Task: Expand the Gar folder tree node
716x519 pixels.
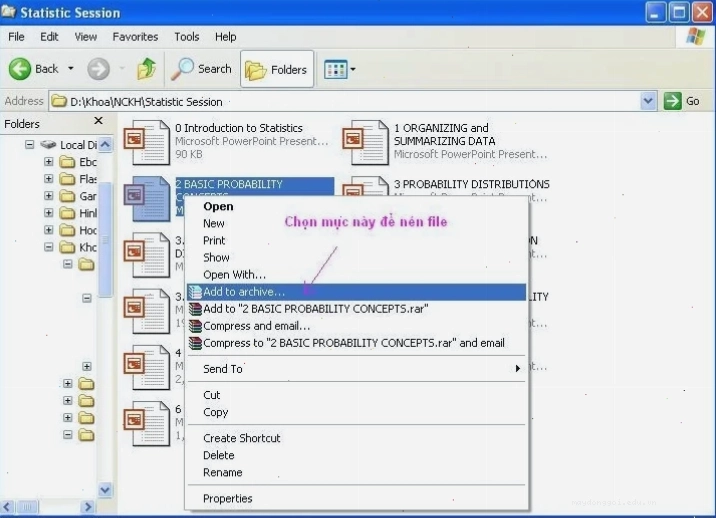Action: point(48,196)
